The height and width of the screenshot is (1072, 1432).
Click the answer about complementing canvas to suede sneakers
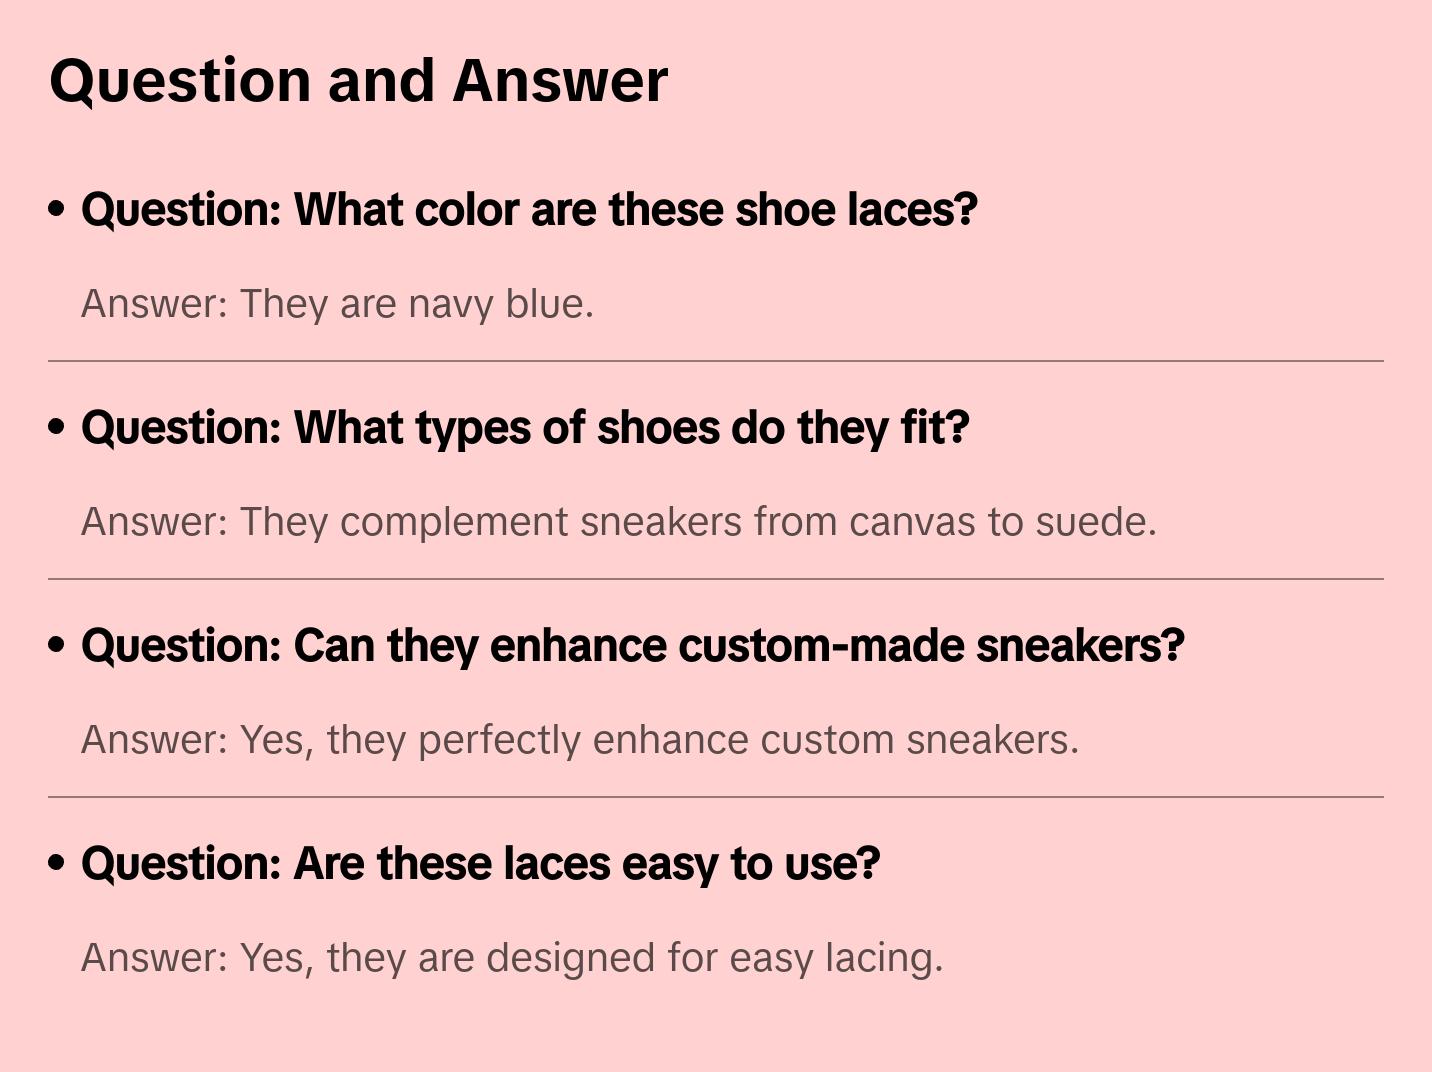click(x=618, y=522)
